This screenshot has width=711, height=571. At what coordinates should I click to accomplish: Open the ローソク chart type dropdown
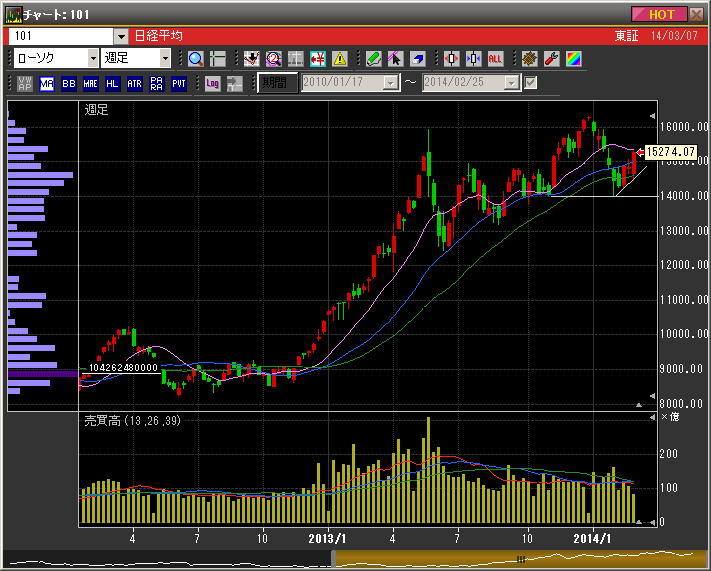93,59
